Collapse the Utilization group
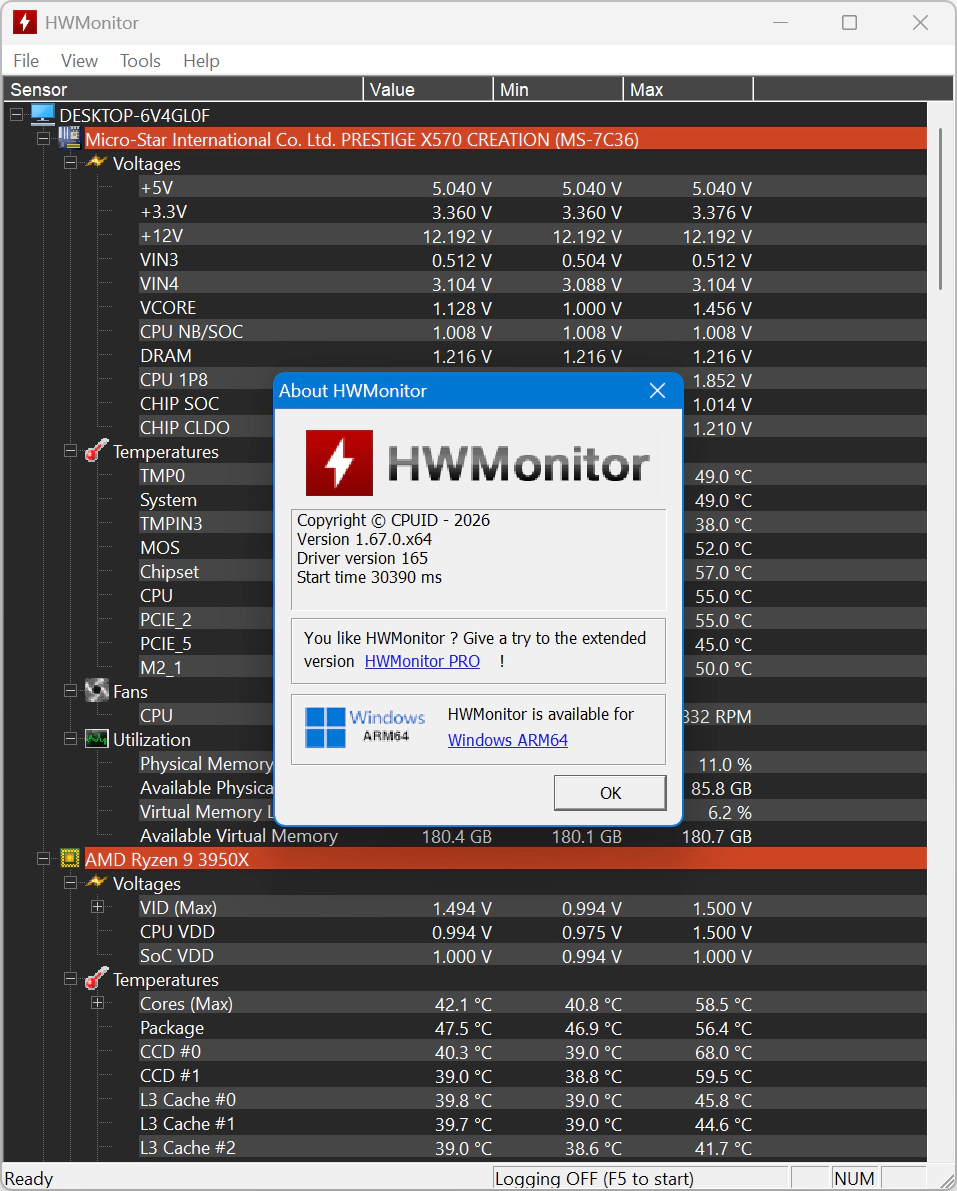This screenshot has height=1191, width=957. coord(71,739)
